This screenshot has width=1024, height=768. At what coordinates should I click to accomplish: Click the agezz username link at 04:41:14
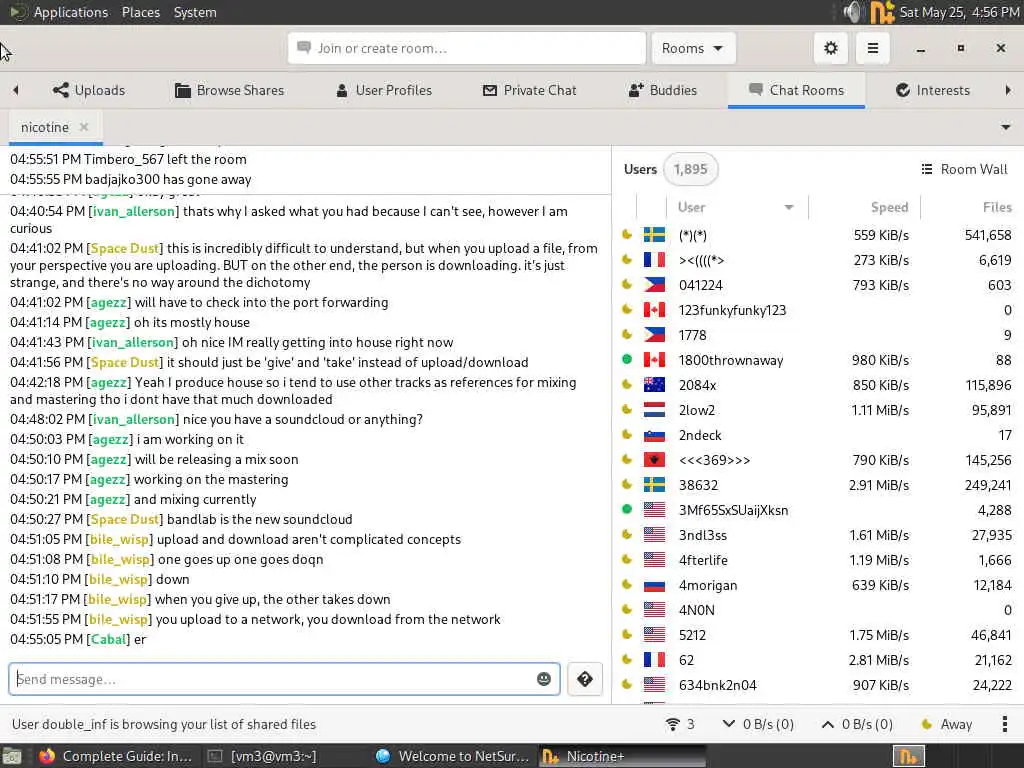pyautogui.click(x=110, y=322)
